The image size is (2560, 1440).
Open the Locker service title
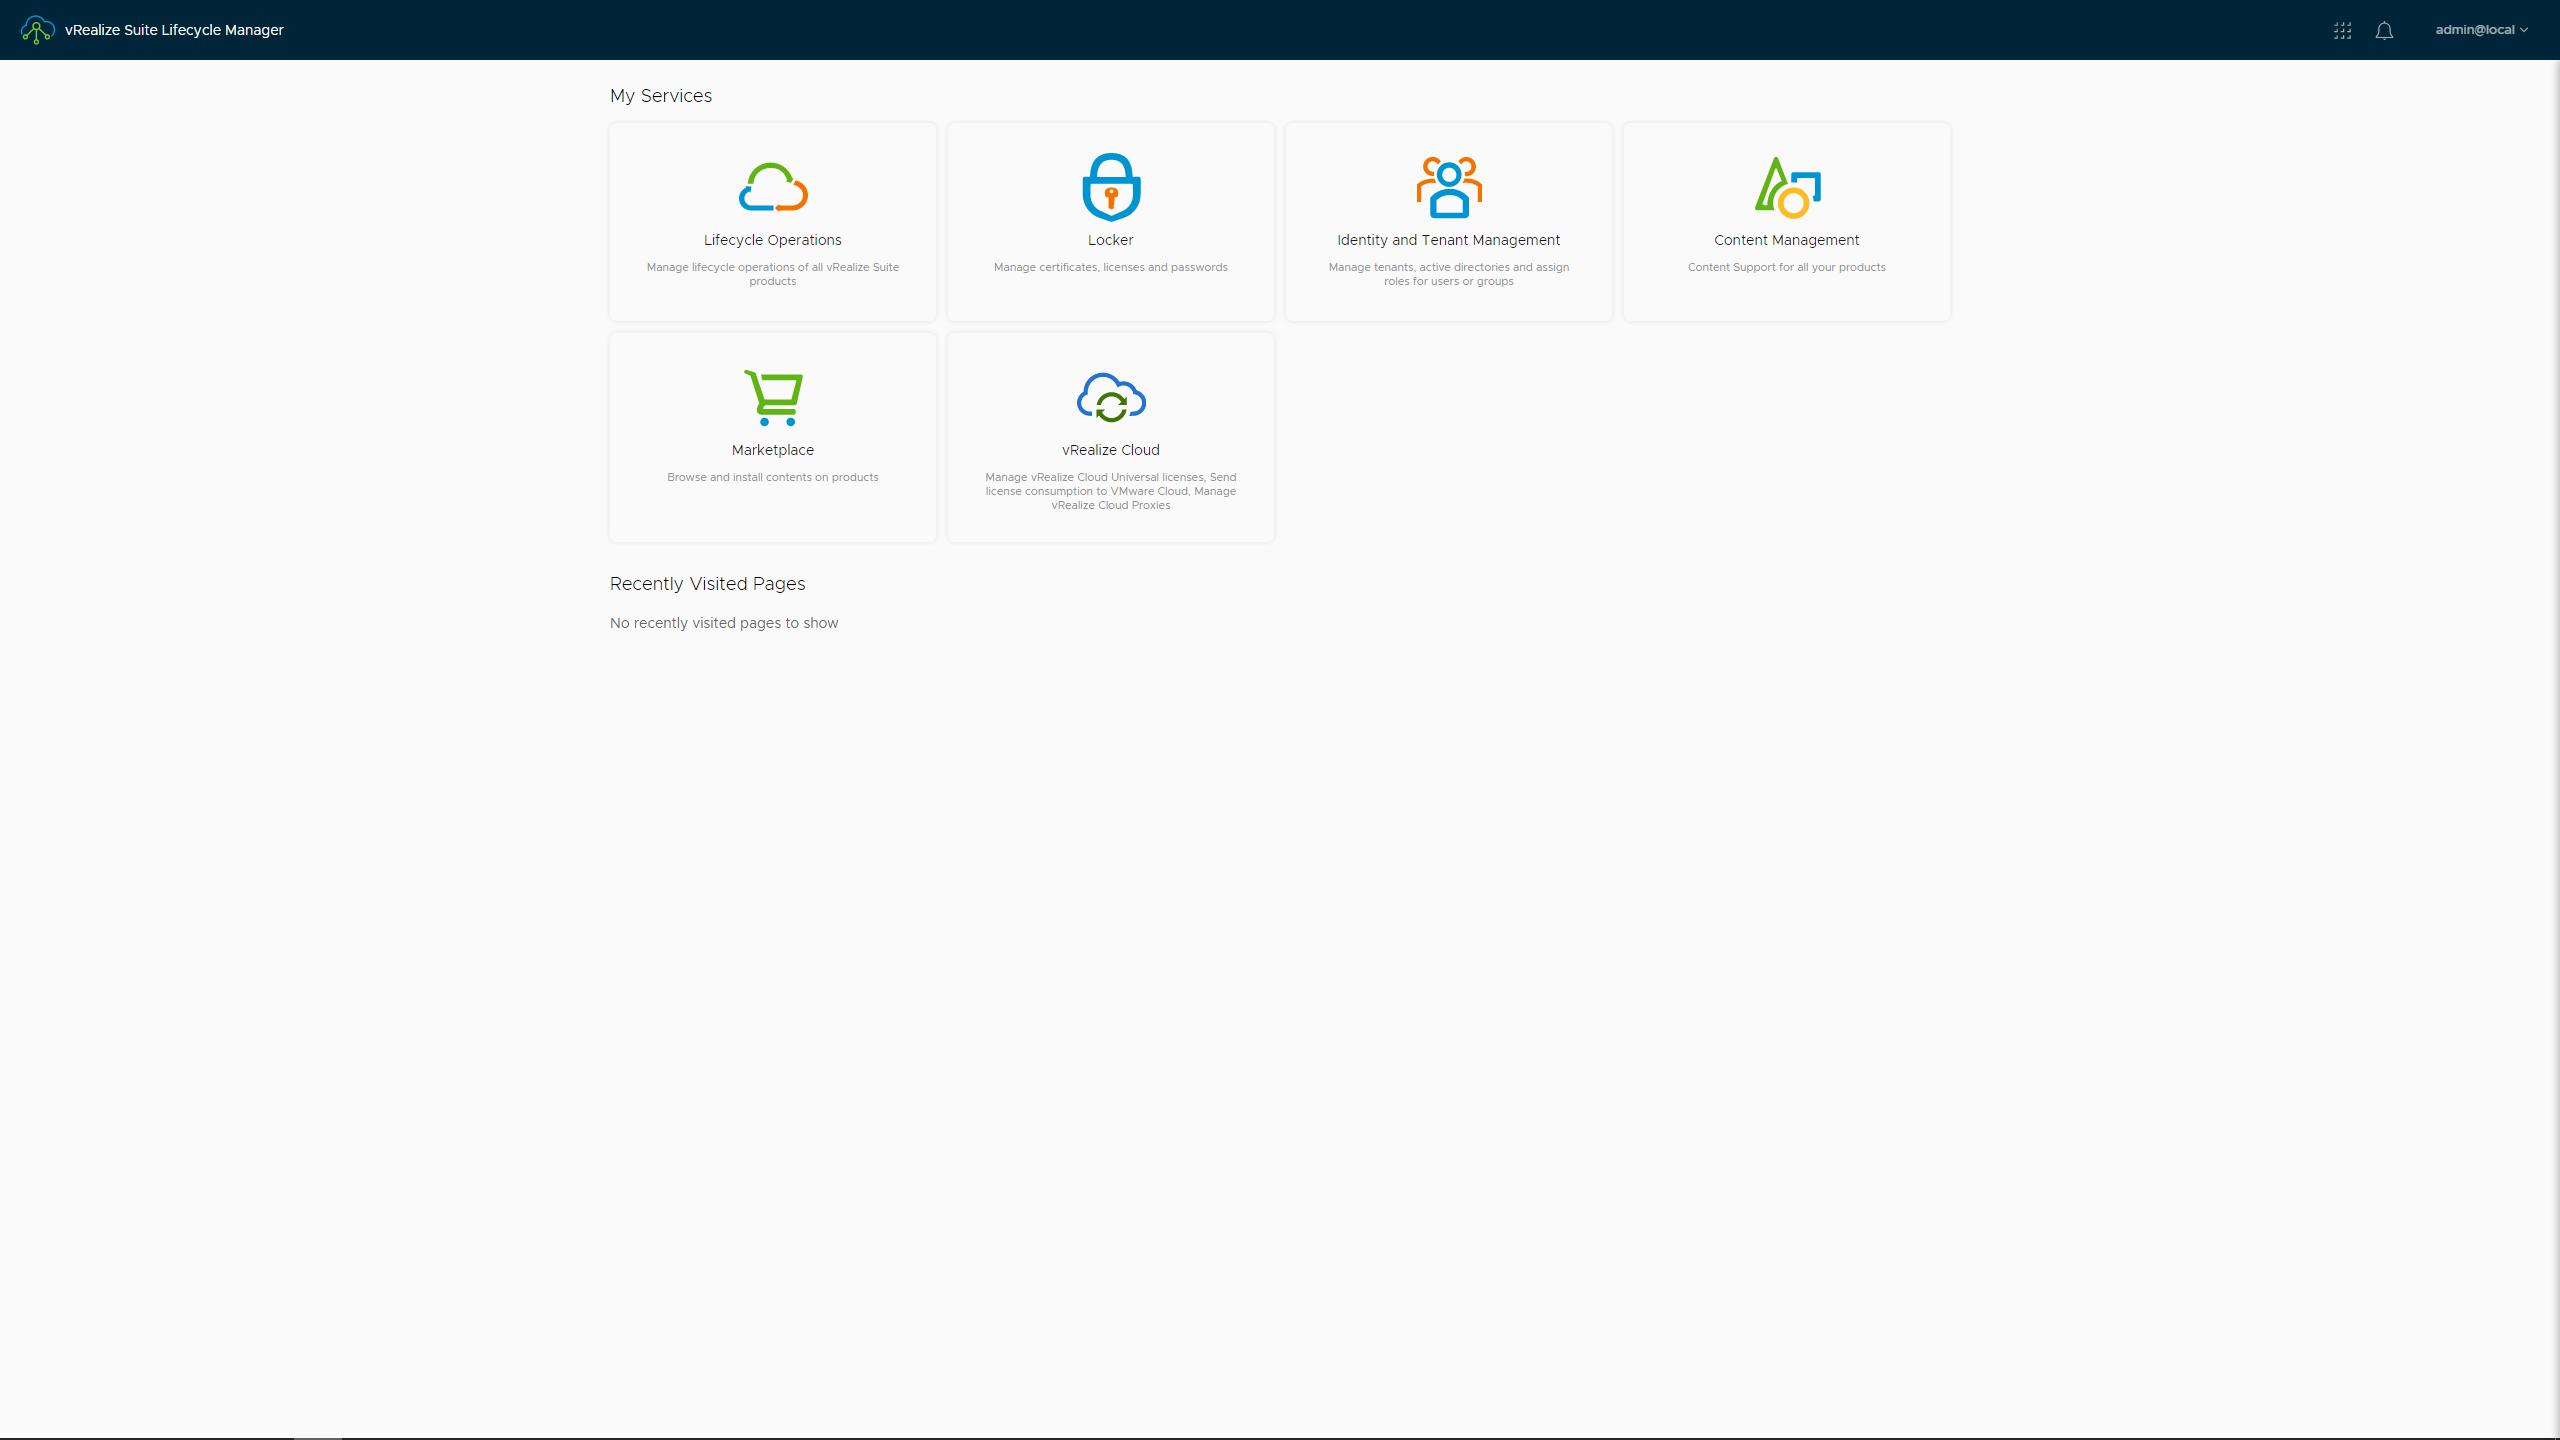(1111, 240)
